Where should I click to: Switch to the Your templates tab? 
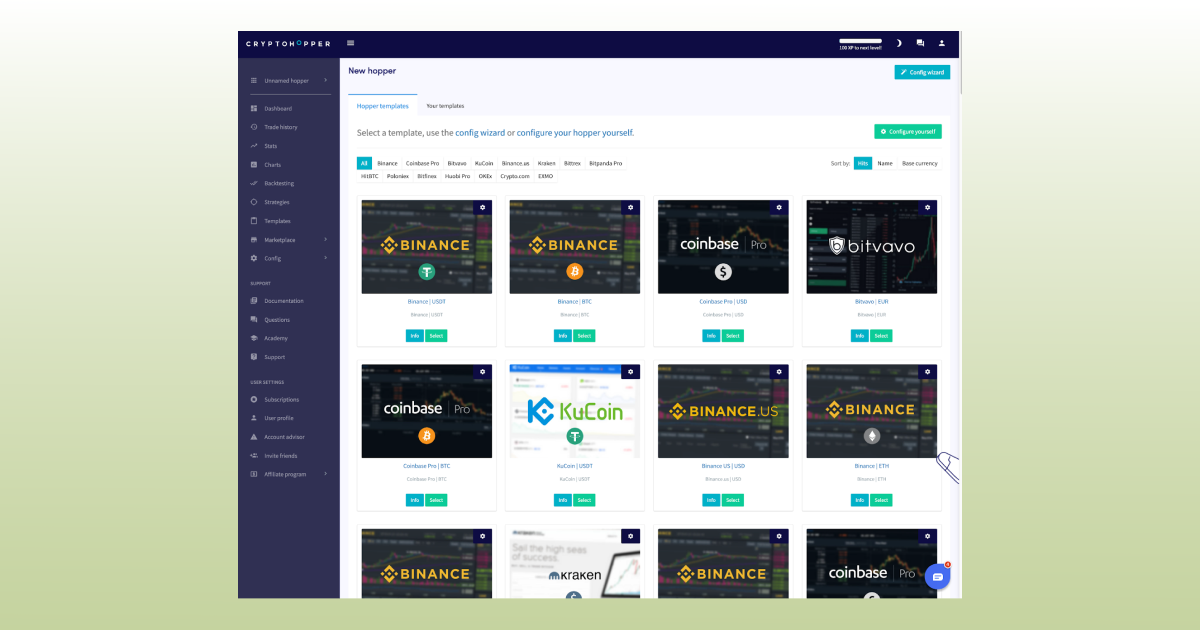click(445, 105)
